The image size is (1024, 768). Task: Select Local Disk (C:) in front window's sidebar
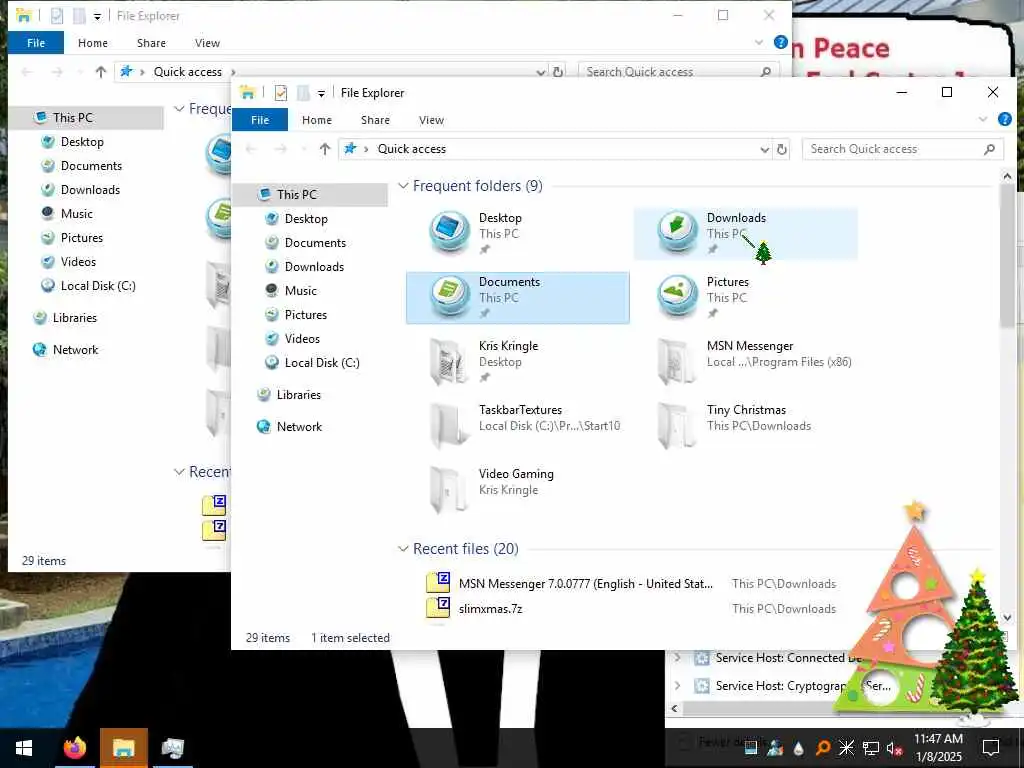tap(310, 362)
